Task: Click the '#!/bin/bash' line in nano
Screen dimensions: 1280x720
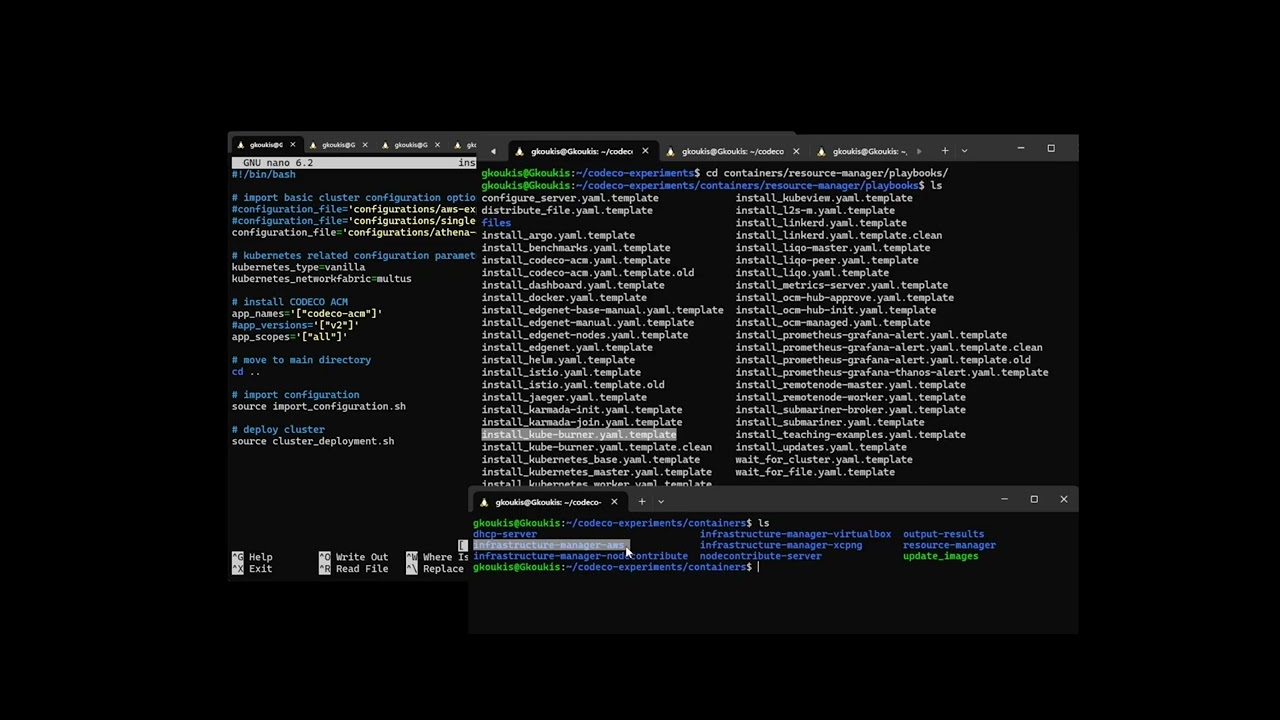Action: point(264,175)
